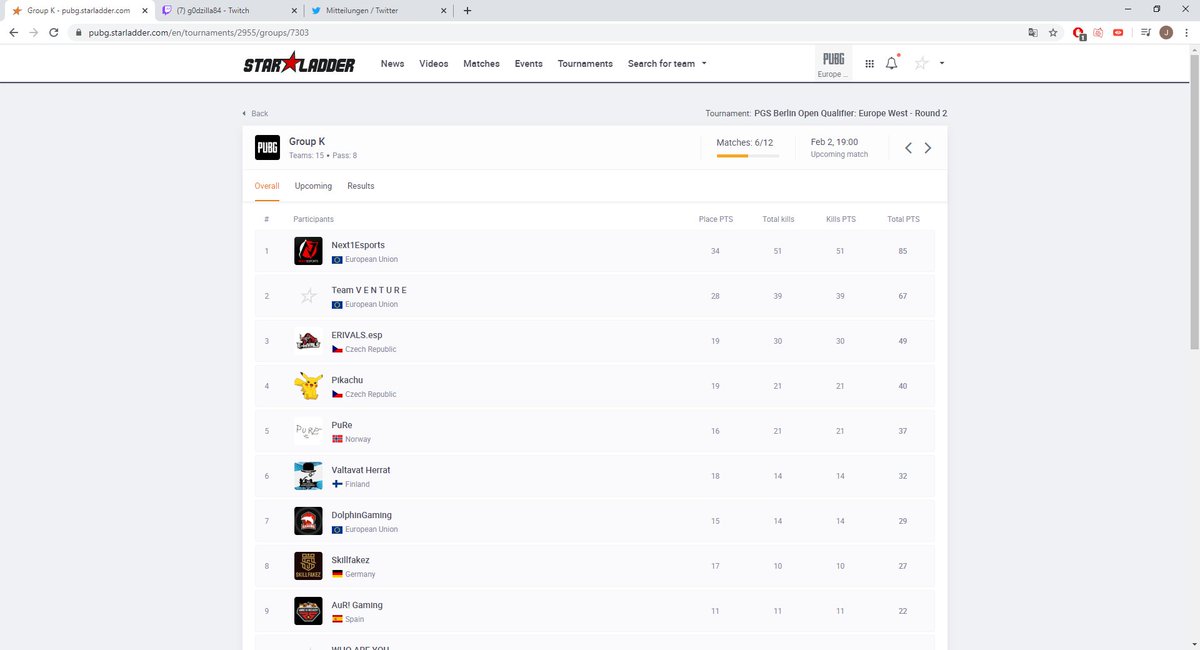1200x650 pixels.
Task: Open PuRe team name
Action: point(342,425)
